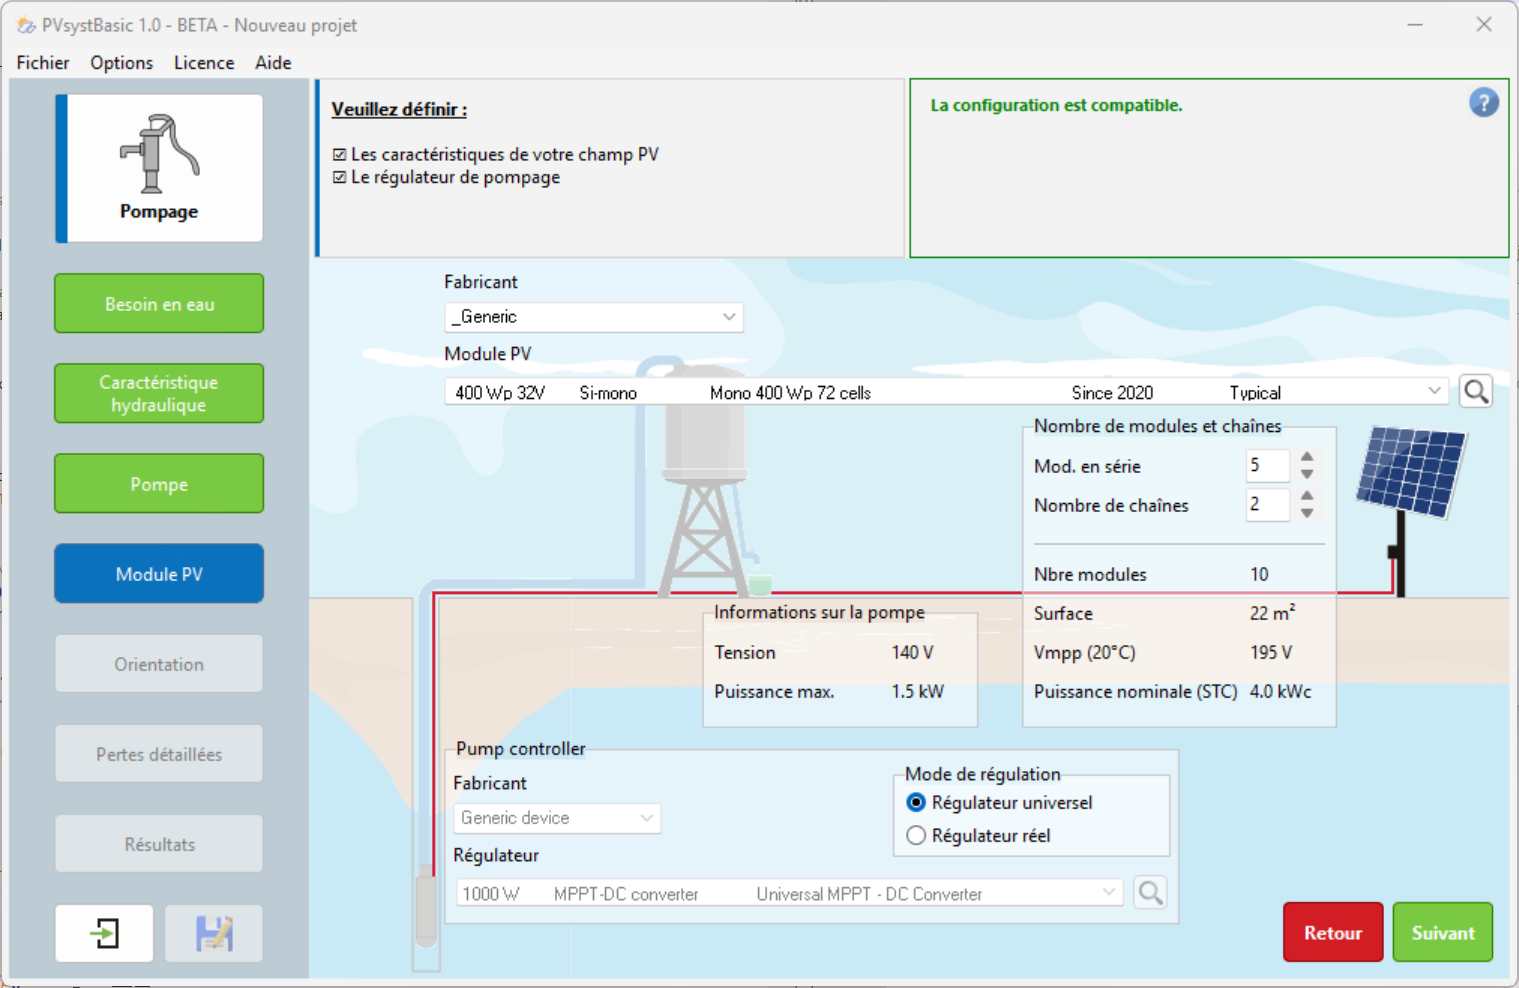The image size is (1519, 988).
Task: Click the Pertes détaillées step button
Action: tap(159, 753)
